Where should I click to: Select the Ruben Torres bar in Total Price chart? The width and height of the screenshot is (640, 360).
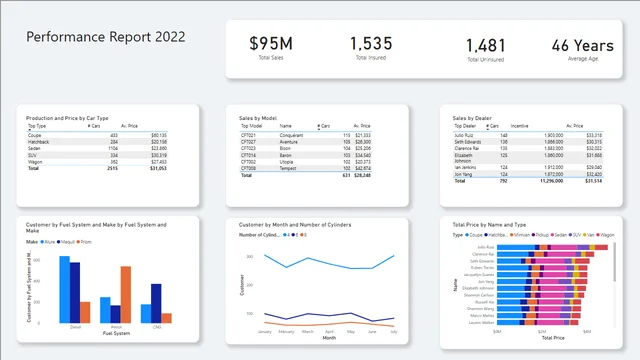[x=542, y=268]
